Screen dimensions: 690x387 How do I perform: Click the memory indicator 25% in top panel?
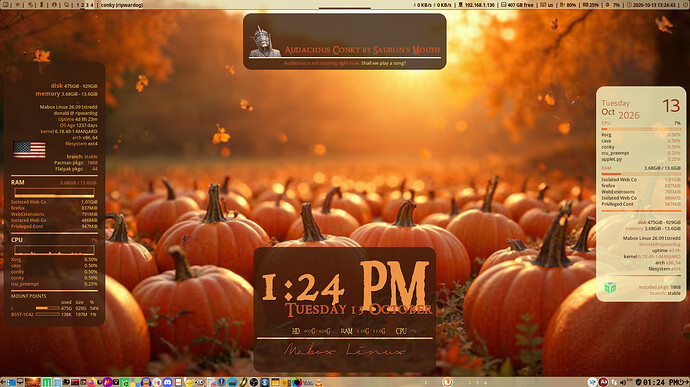coord(591,5)
